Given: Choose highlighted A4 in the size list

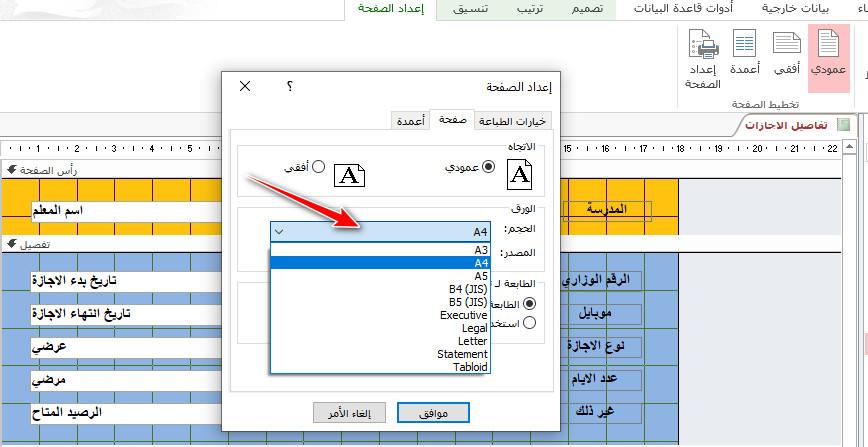Looking at the screenshot, I should click(380, 263).
